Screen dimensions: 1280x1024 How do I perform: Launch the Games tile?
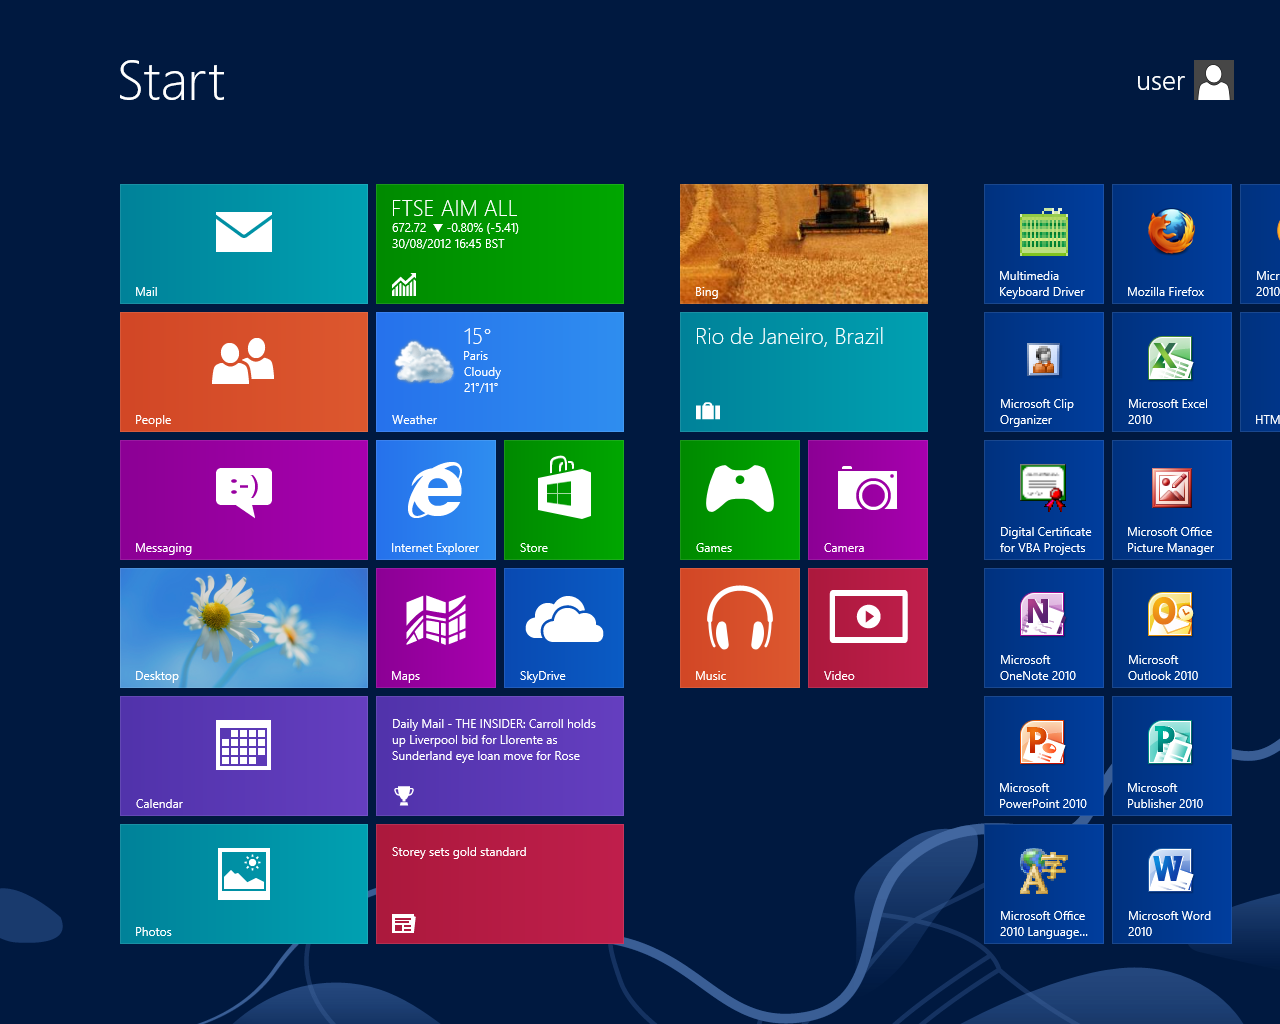[x=740, y=500]
